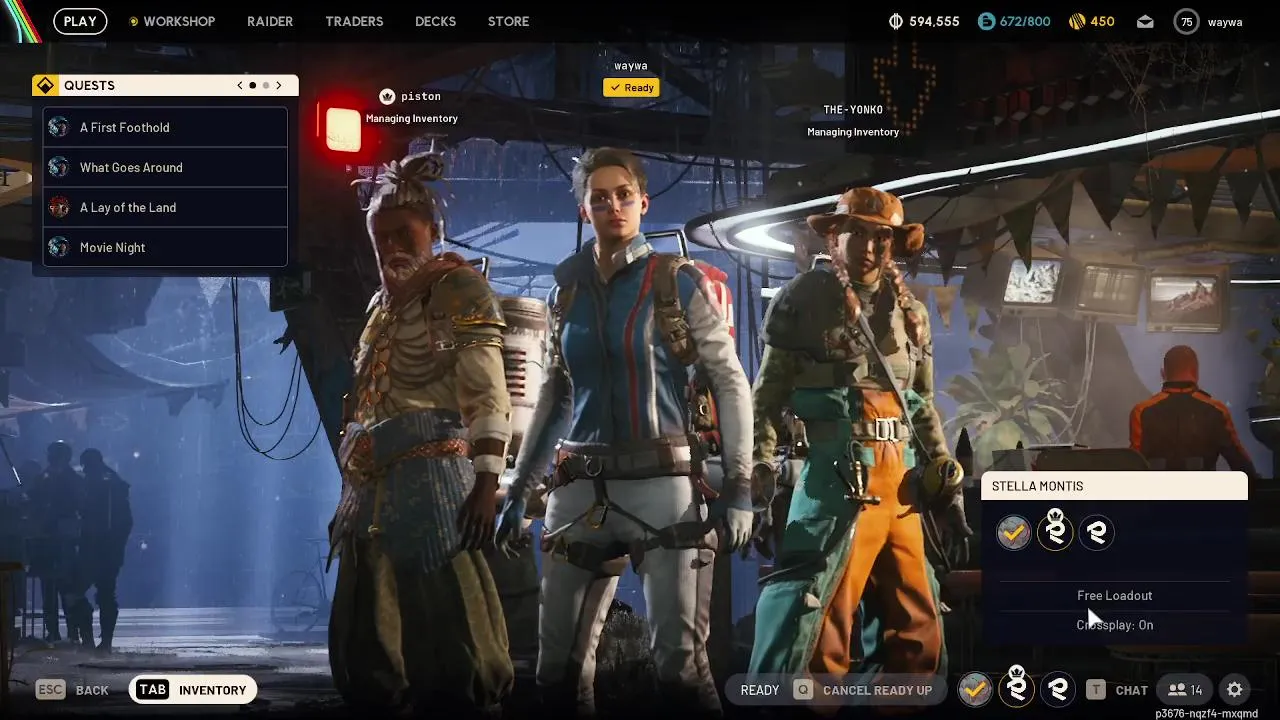Go to next quests page arrow

(x=279, y=85)
